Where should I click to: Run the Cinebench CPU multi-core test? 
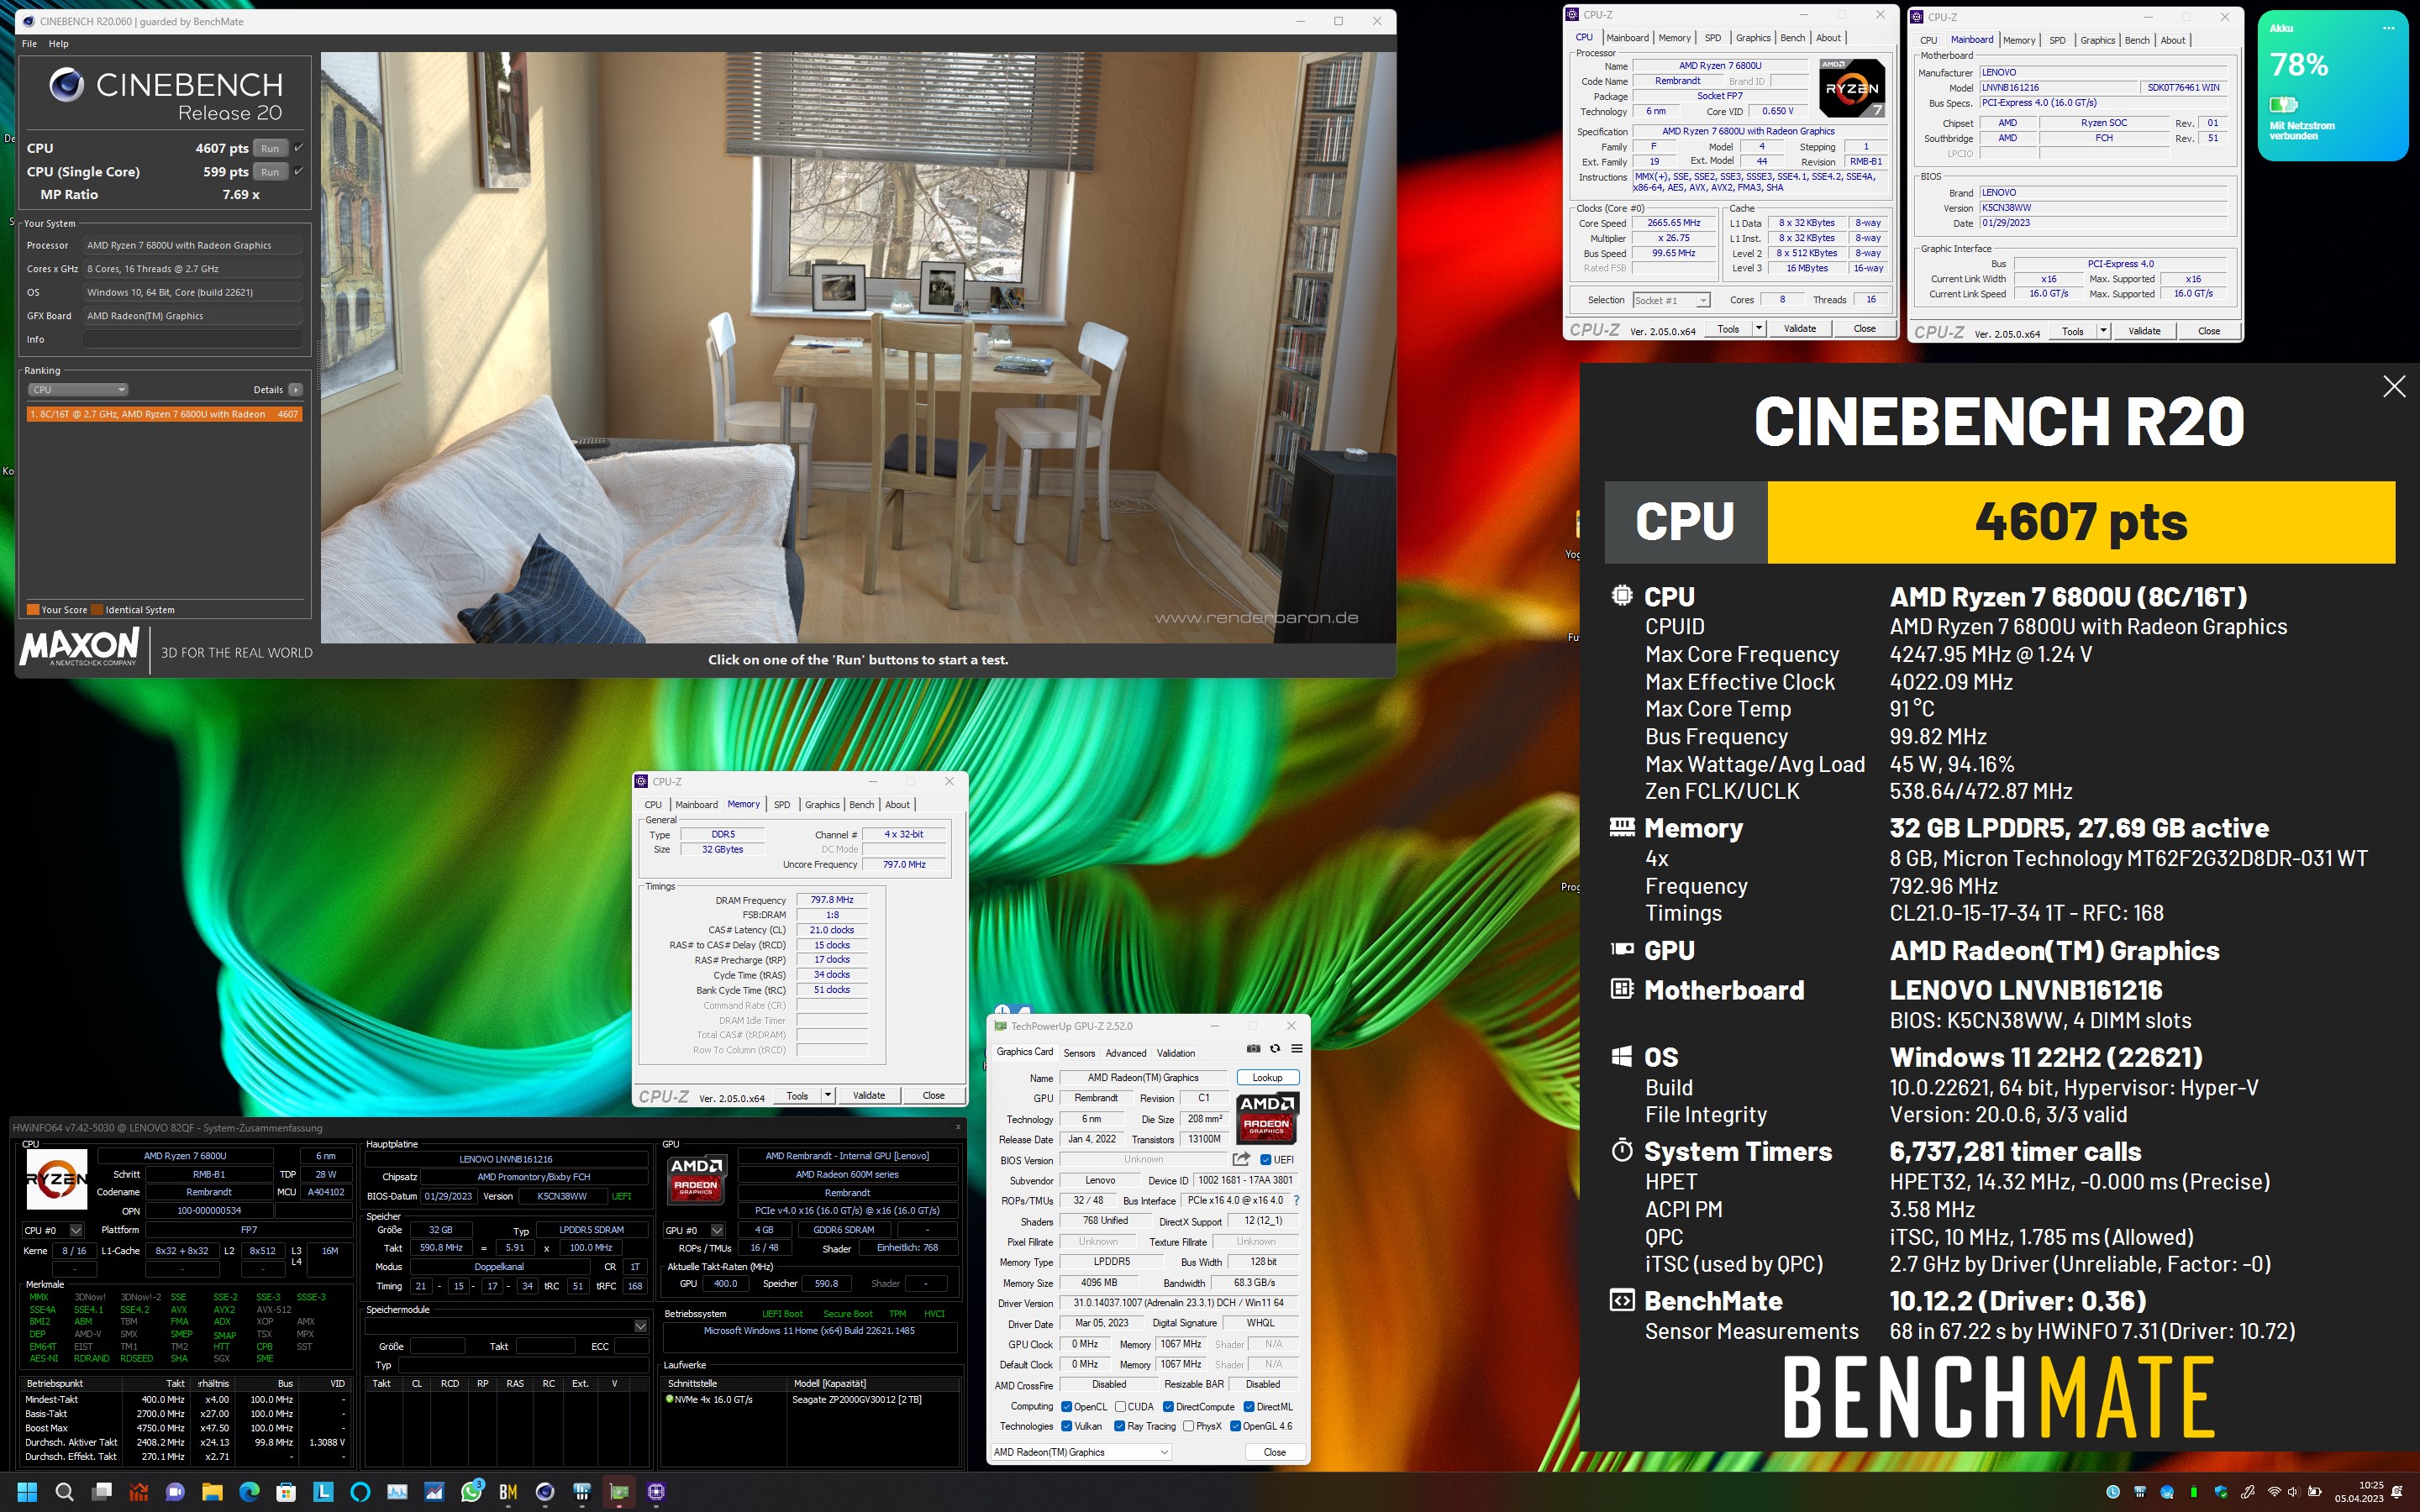[x=270, y=148]
